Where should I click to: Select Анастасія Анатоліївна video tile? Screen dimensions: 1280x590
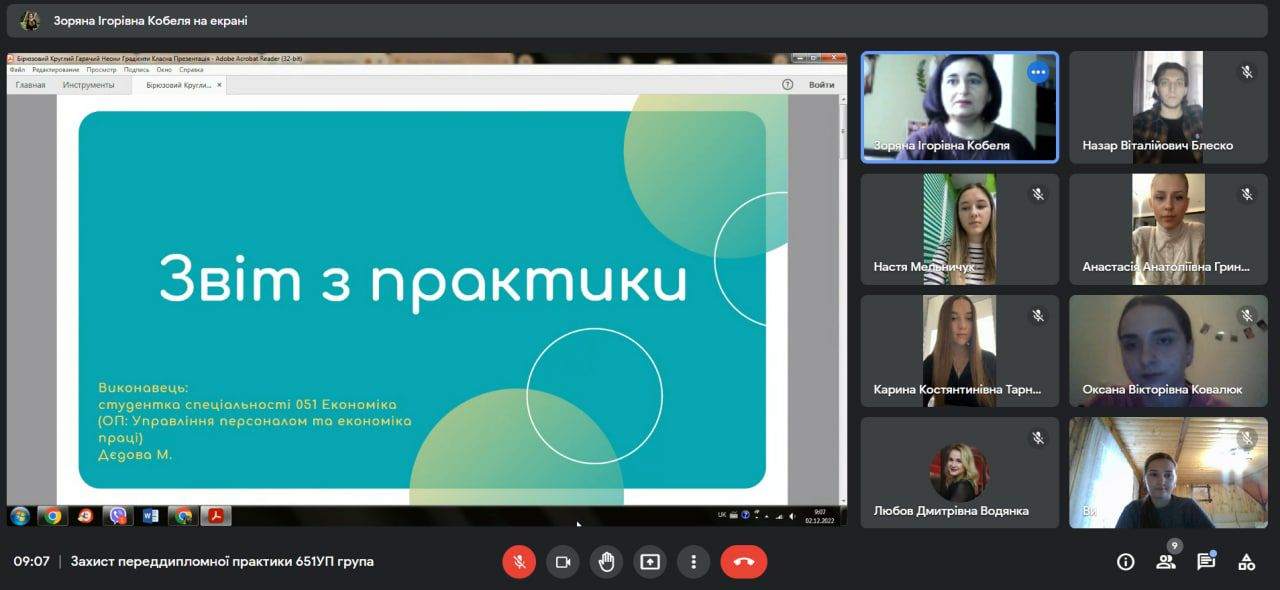coord(1168,229)
